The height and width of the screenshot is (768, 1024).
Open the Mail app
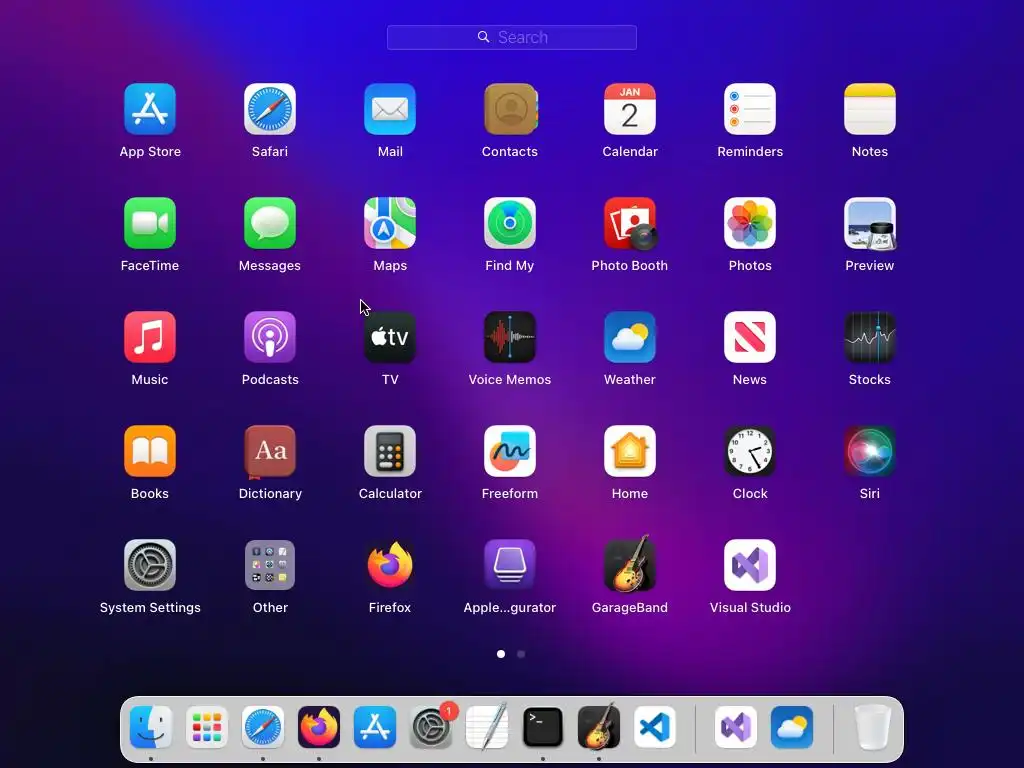point(390,109)
